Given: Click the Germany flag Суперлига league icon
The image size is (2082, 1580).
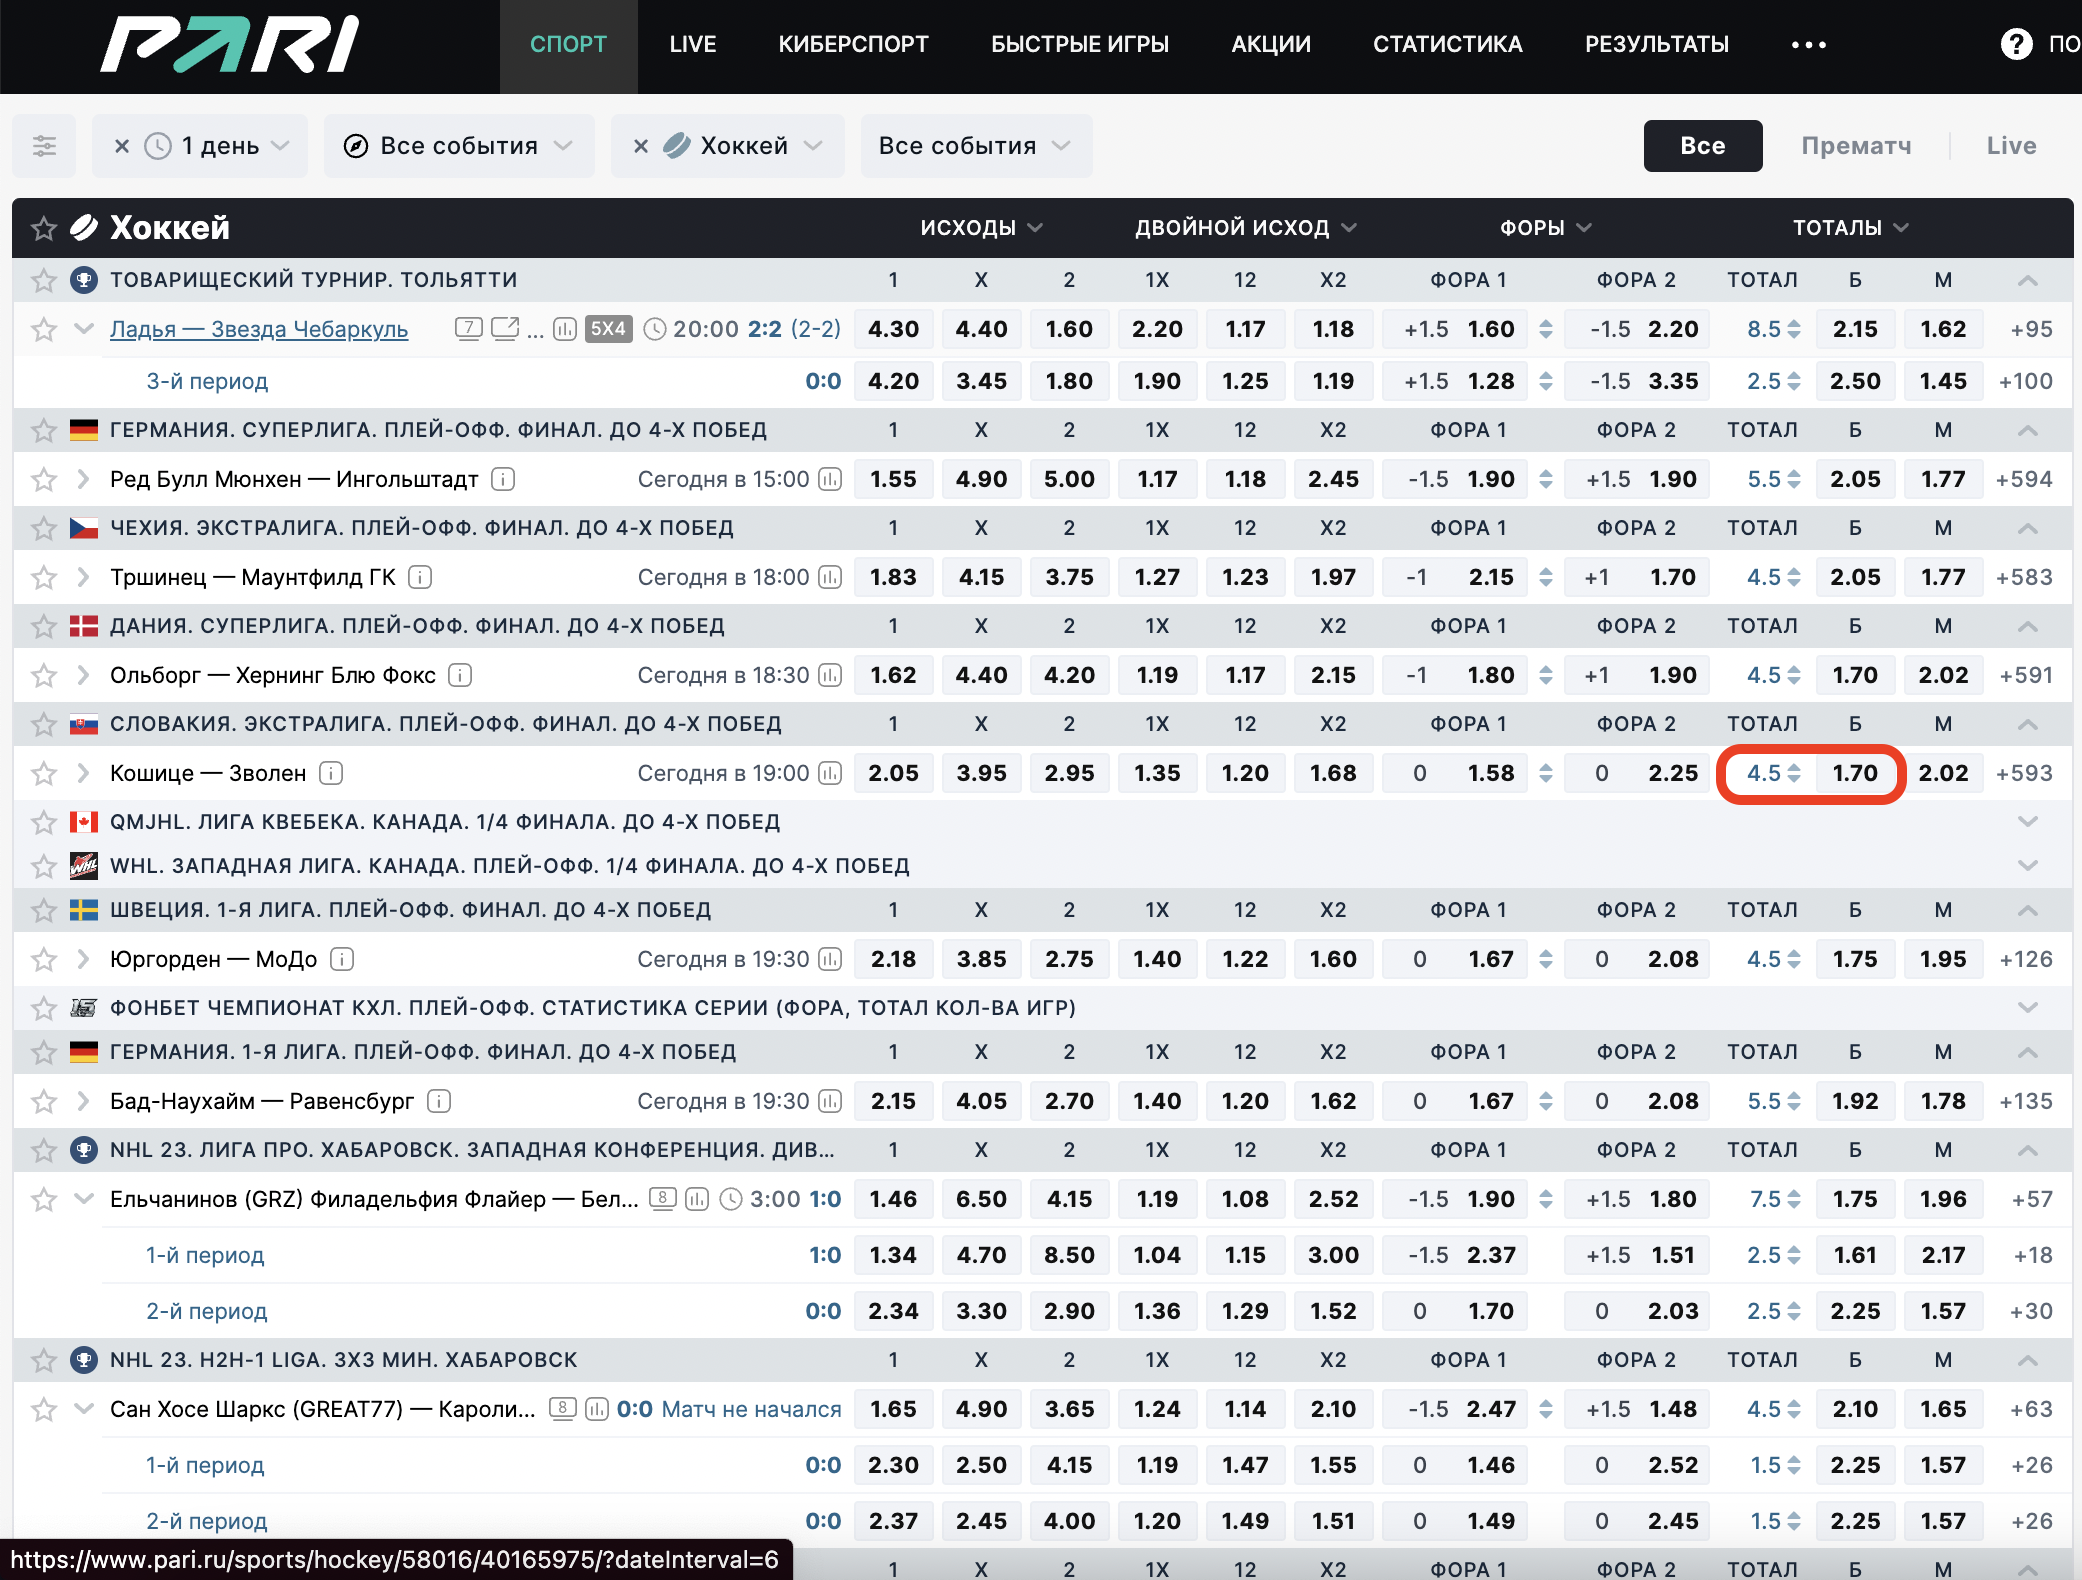Looking at the screenshot, I should pyautogui.click(x=84, y=430).
